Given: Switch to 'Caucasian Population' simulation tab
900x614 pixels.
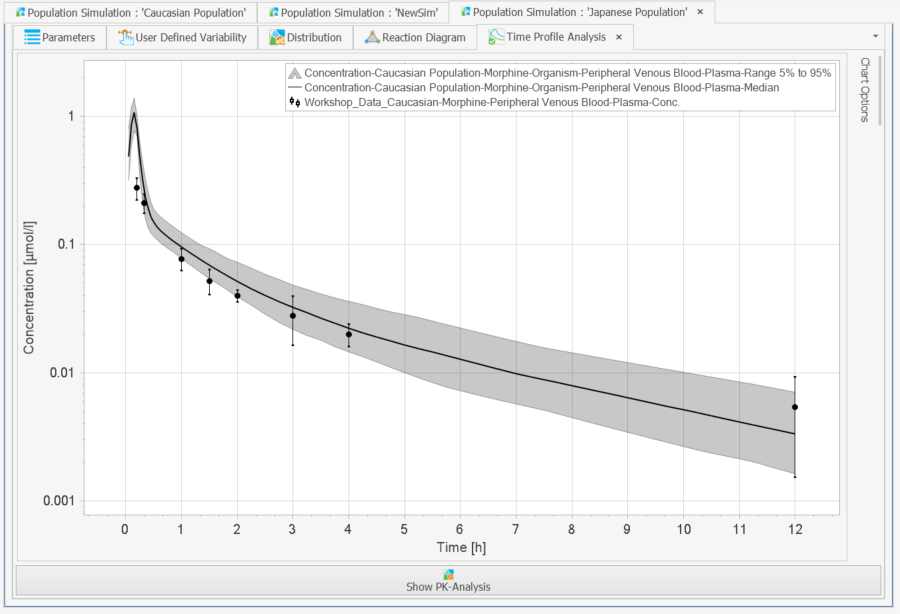Looking at the screenshot, I should [131, 13].
